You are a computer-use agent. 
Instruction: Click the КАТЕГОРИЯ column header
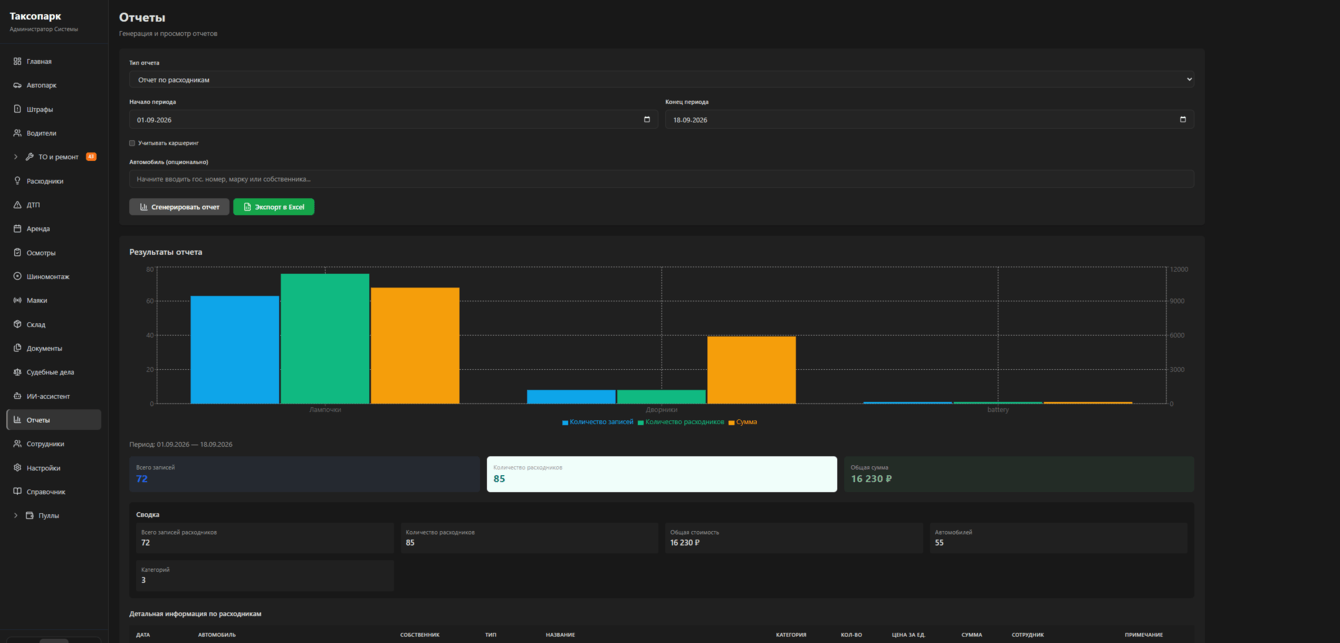tap(791, 635)
